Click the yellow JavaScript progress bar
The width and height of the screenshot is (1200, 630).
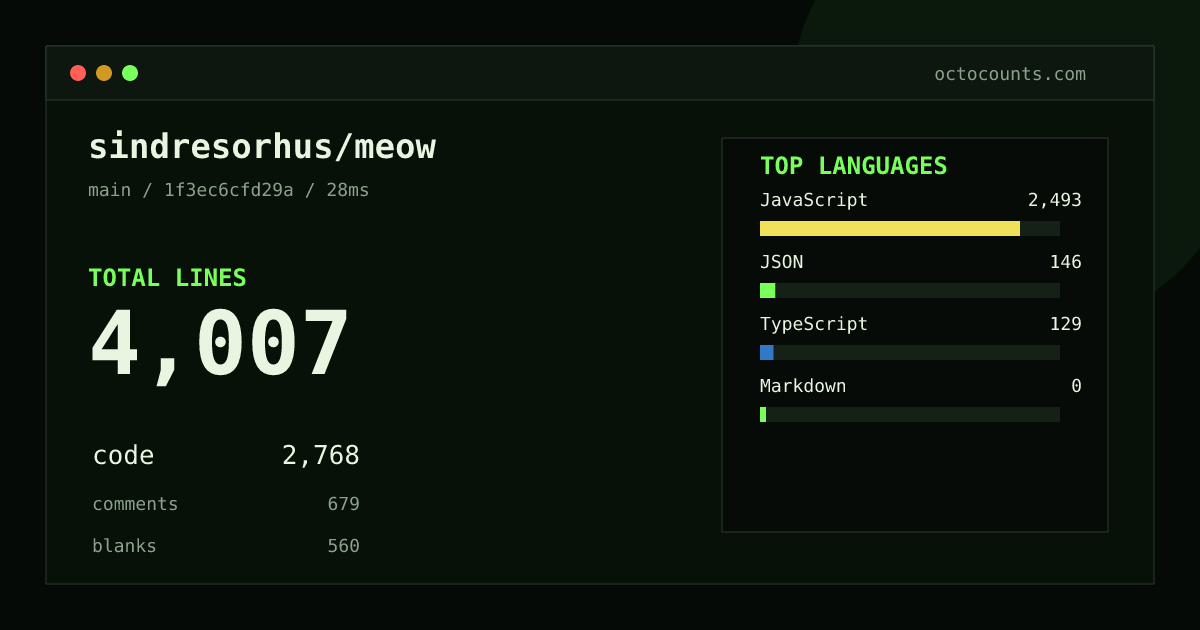[890, 228]
